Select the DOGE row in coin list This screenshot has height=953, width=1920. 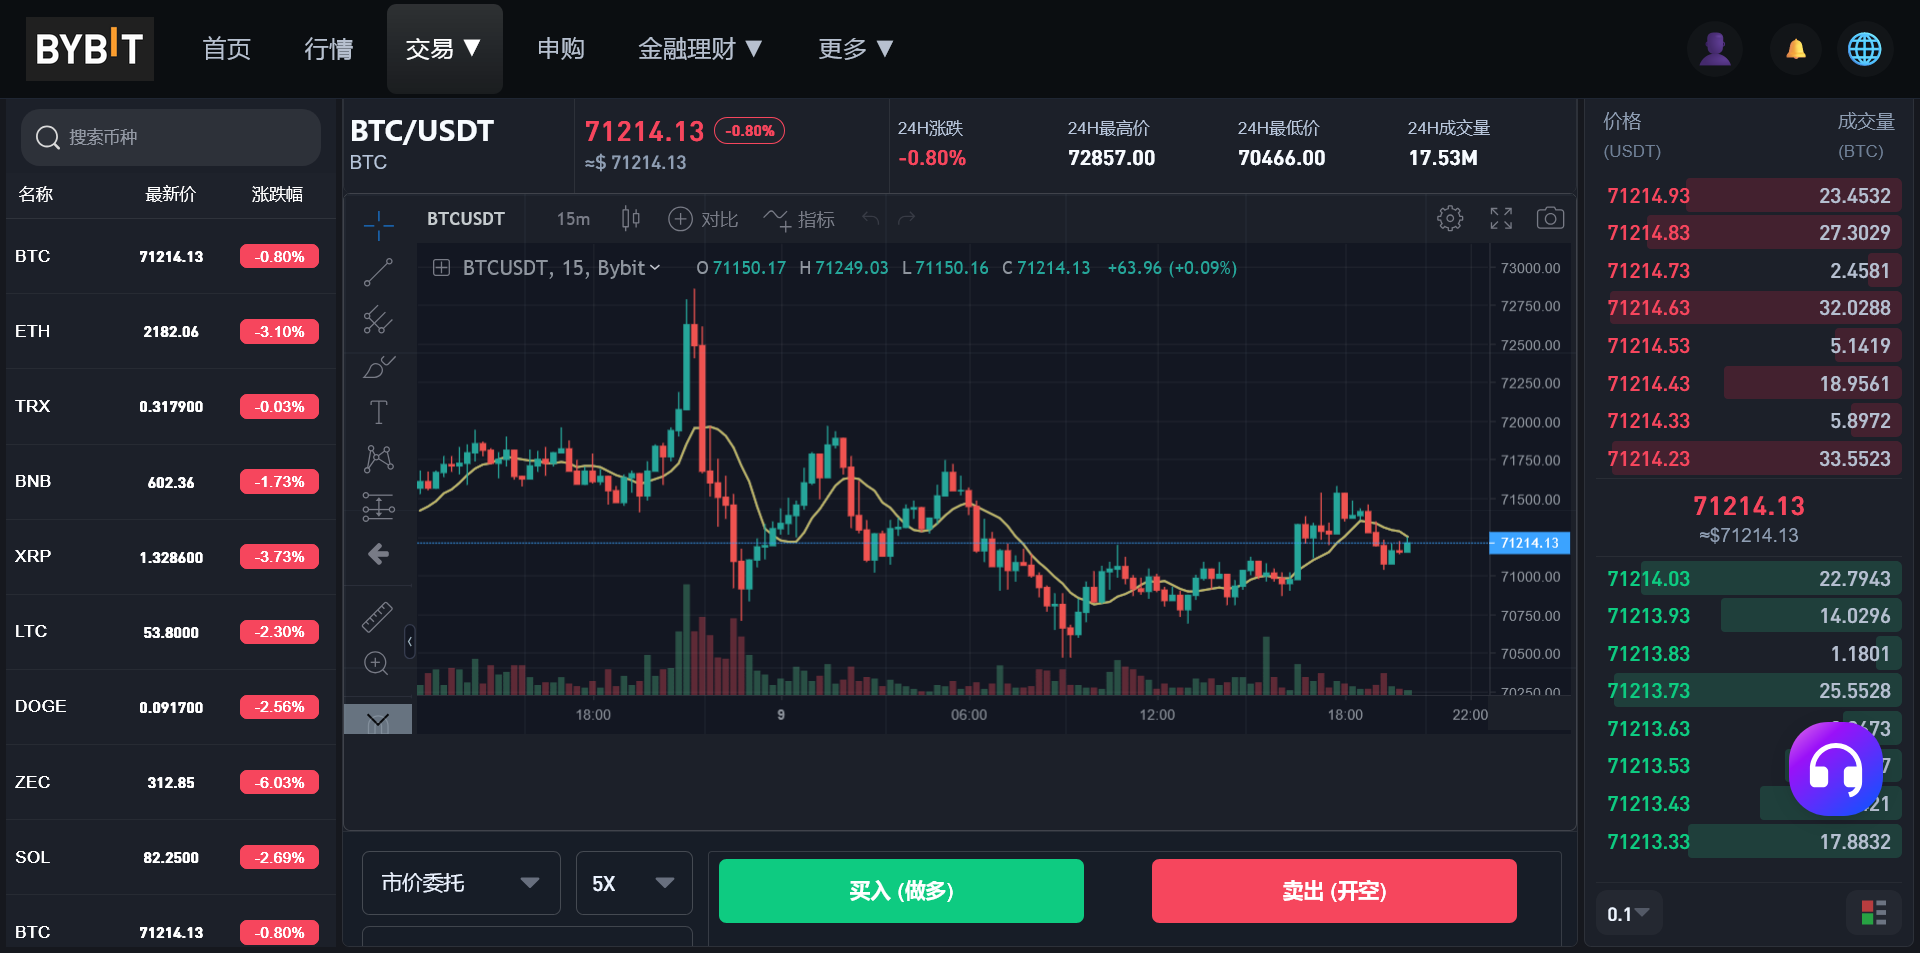click(170, 706)
